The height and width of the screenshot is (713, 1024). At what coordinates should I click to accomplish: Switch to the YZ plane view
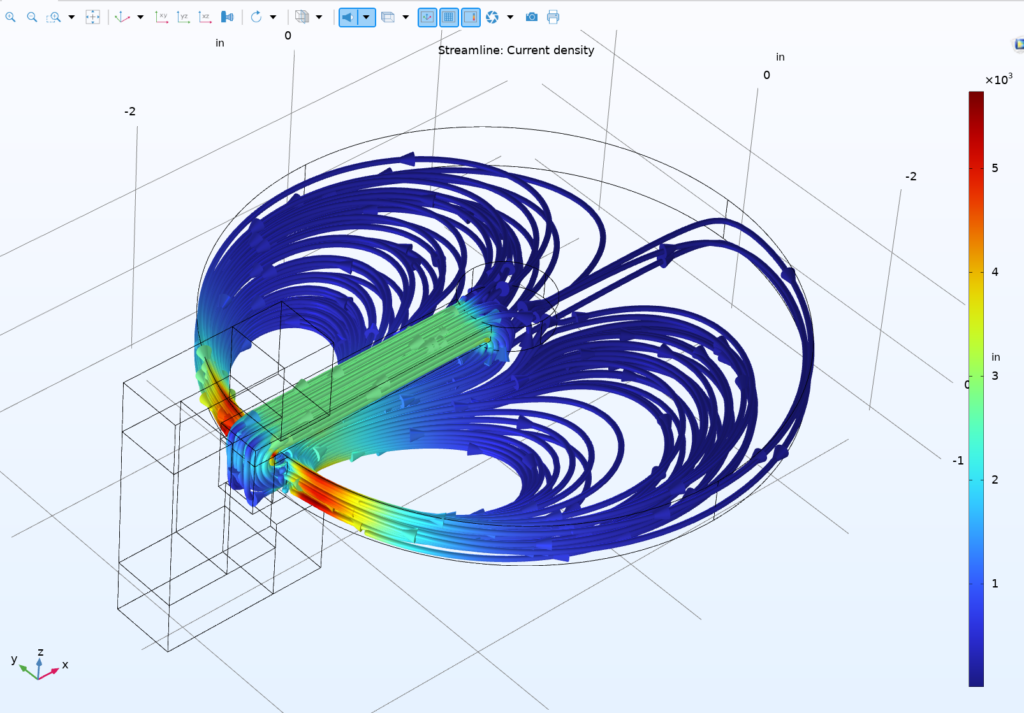click(184, 17)
